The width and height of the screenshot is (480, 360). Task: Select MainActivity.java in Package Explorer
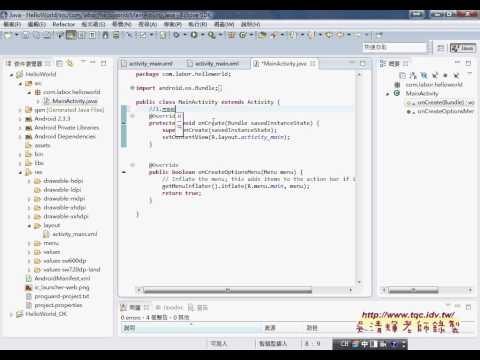[x=71, y=101]
